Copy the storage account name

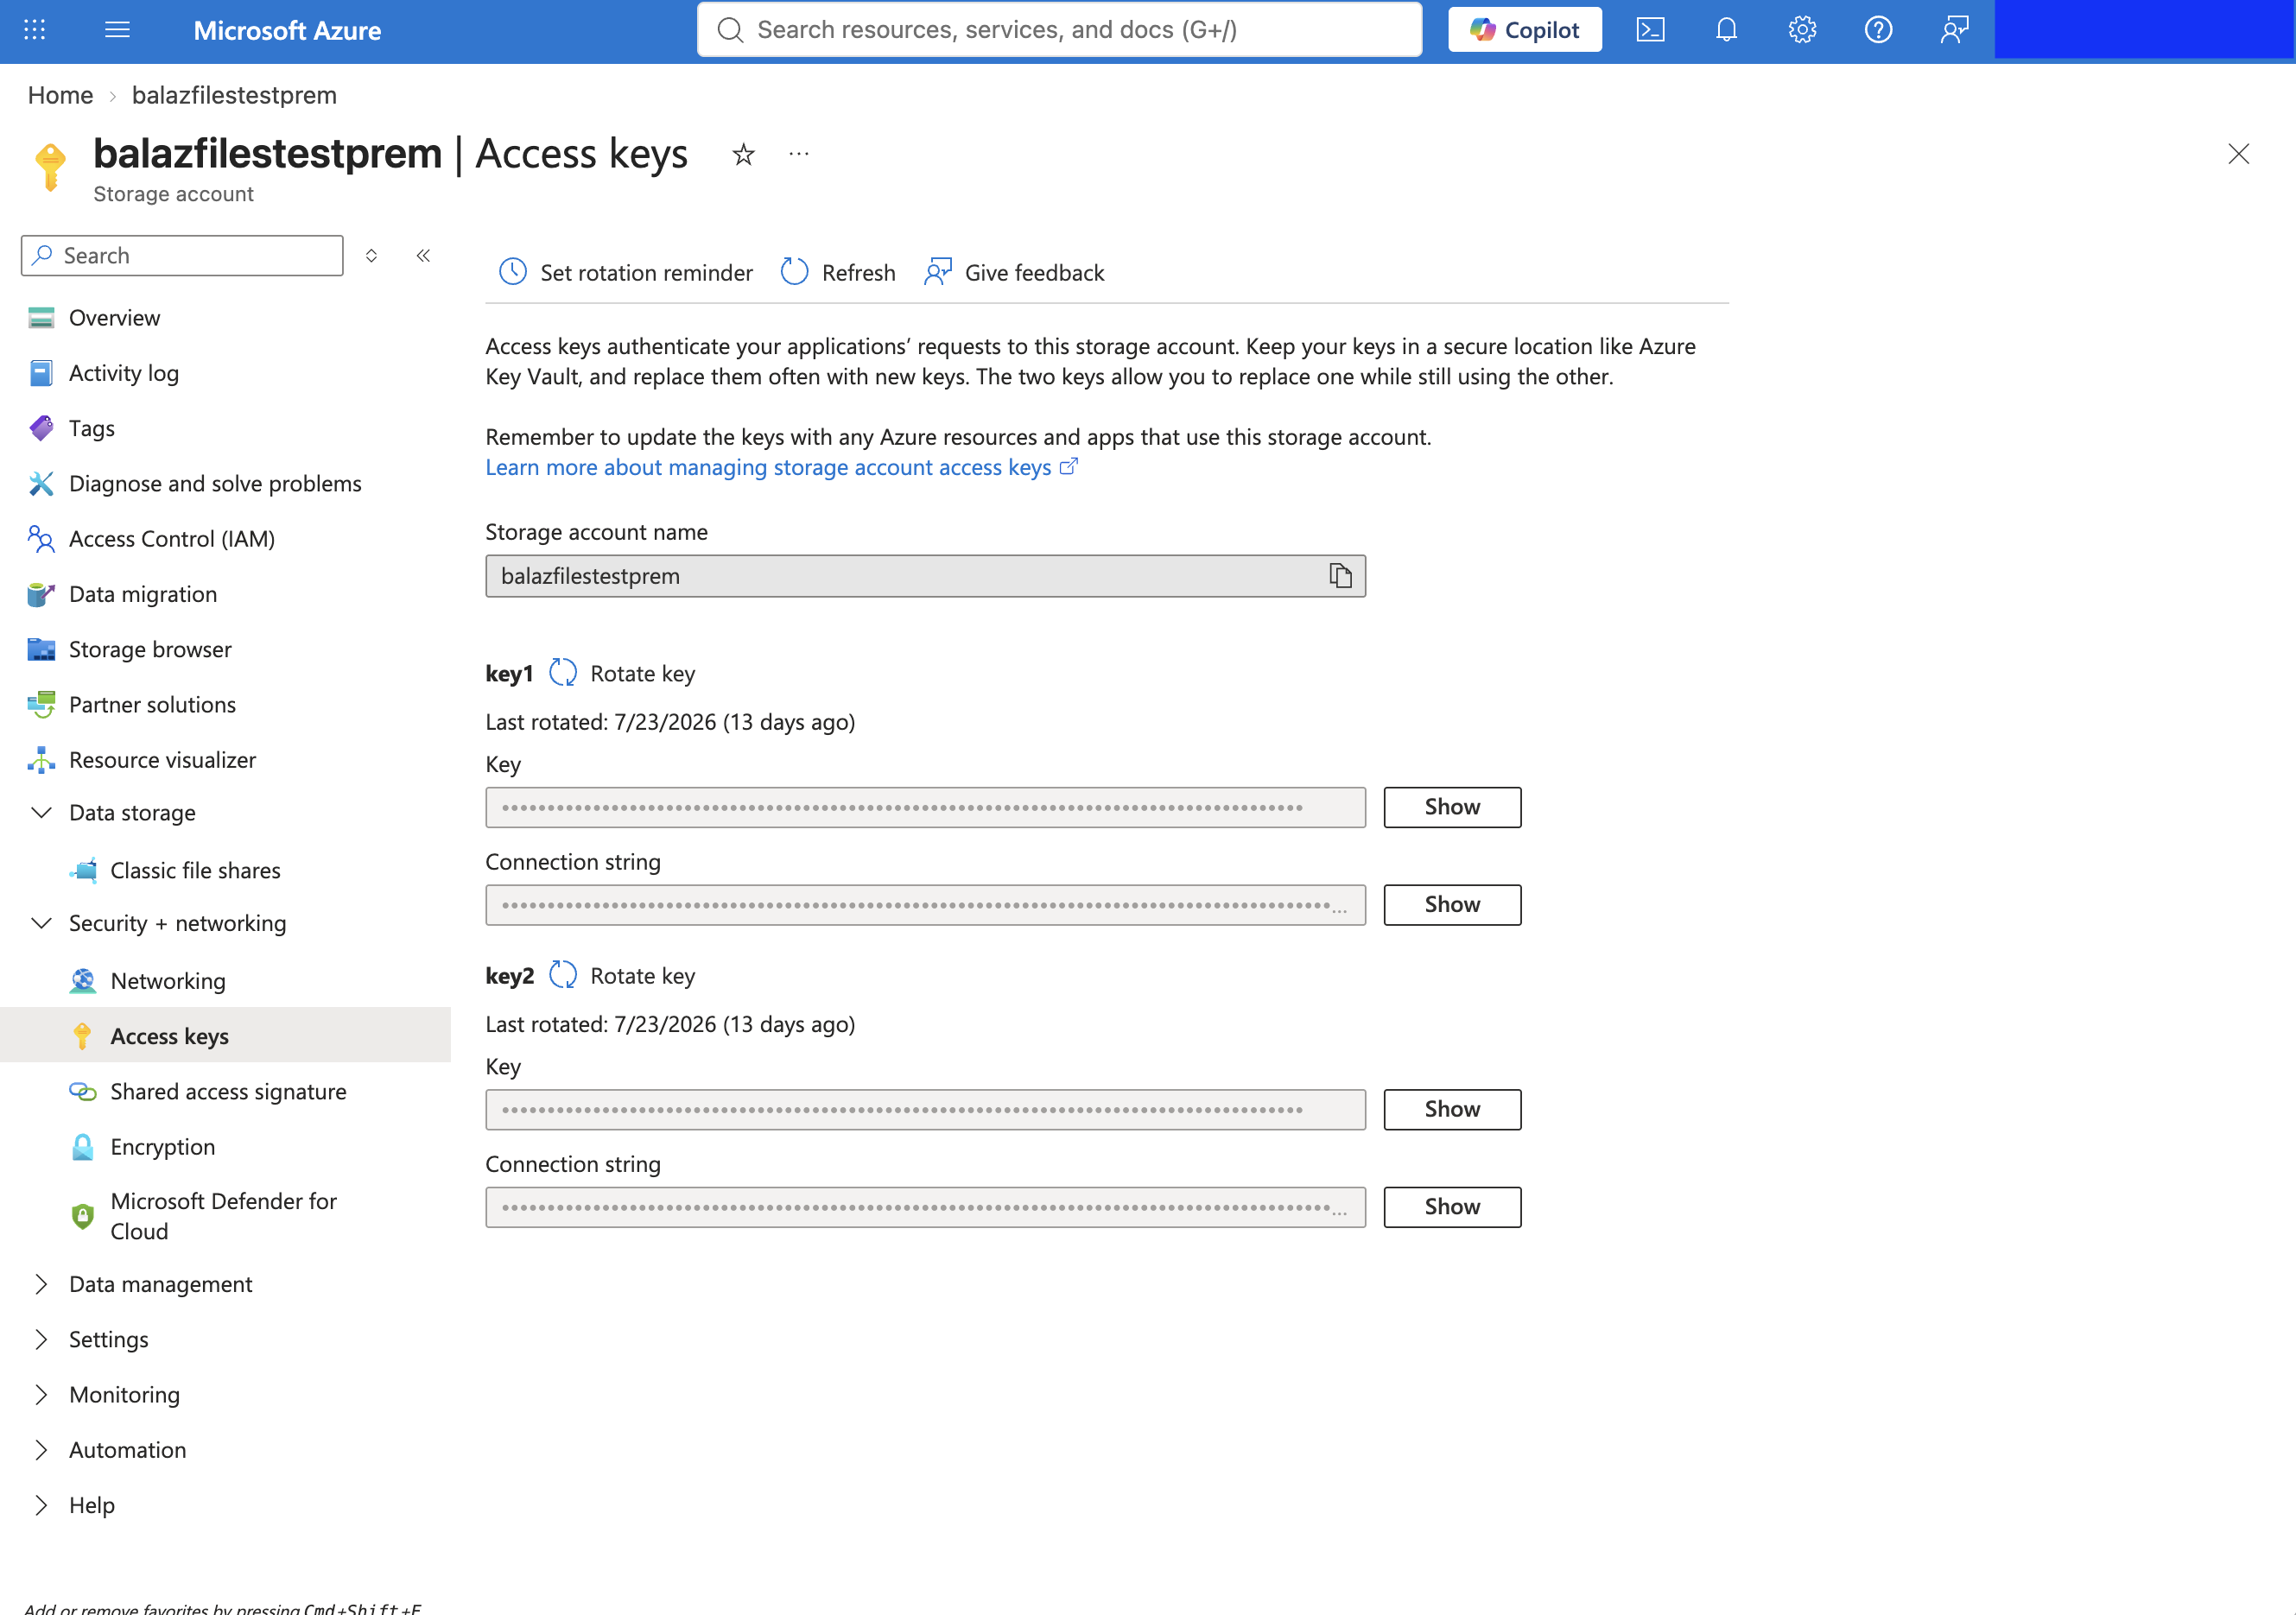pyautogui.click(x=1340, y=576)
